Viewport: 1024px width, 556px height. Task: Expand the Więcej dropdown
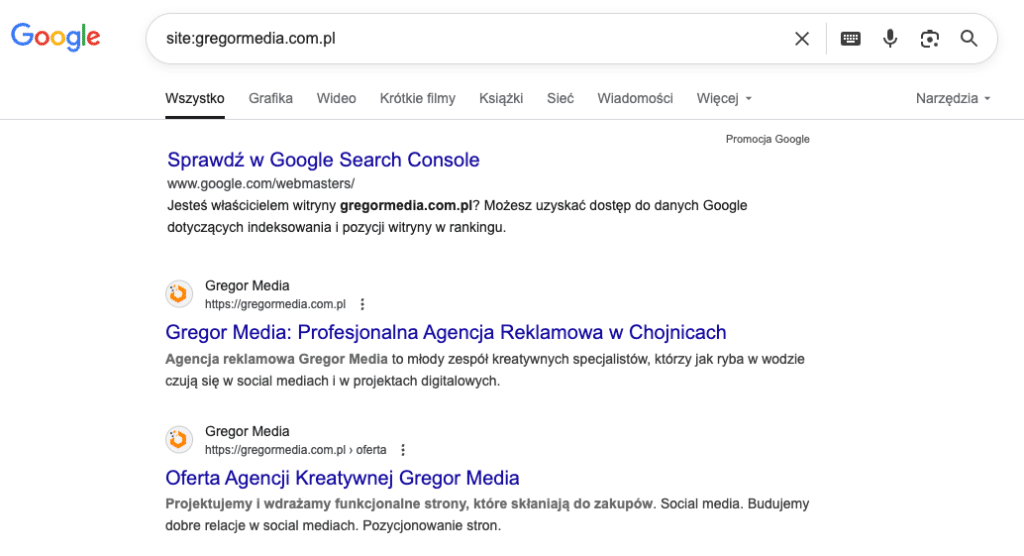(724, 98)
